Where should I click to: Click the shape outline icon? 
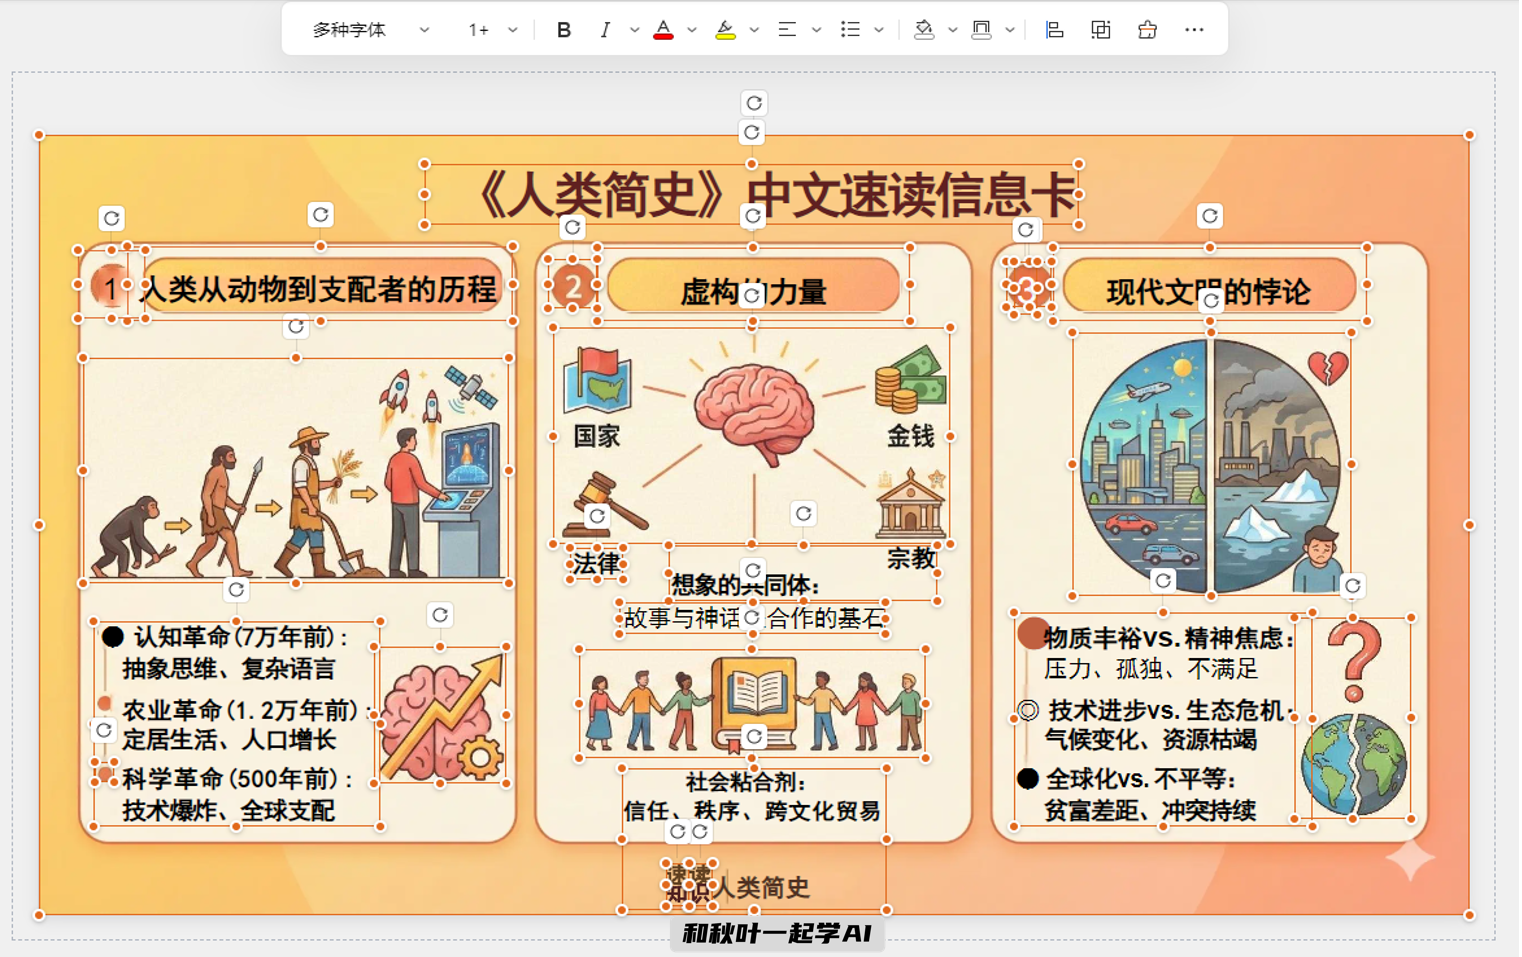[983, 29]
